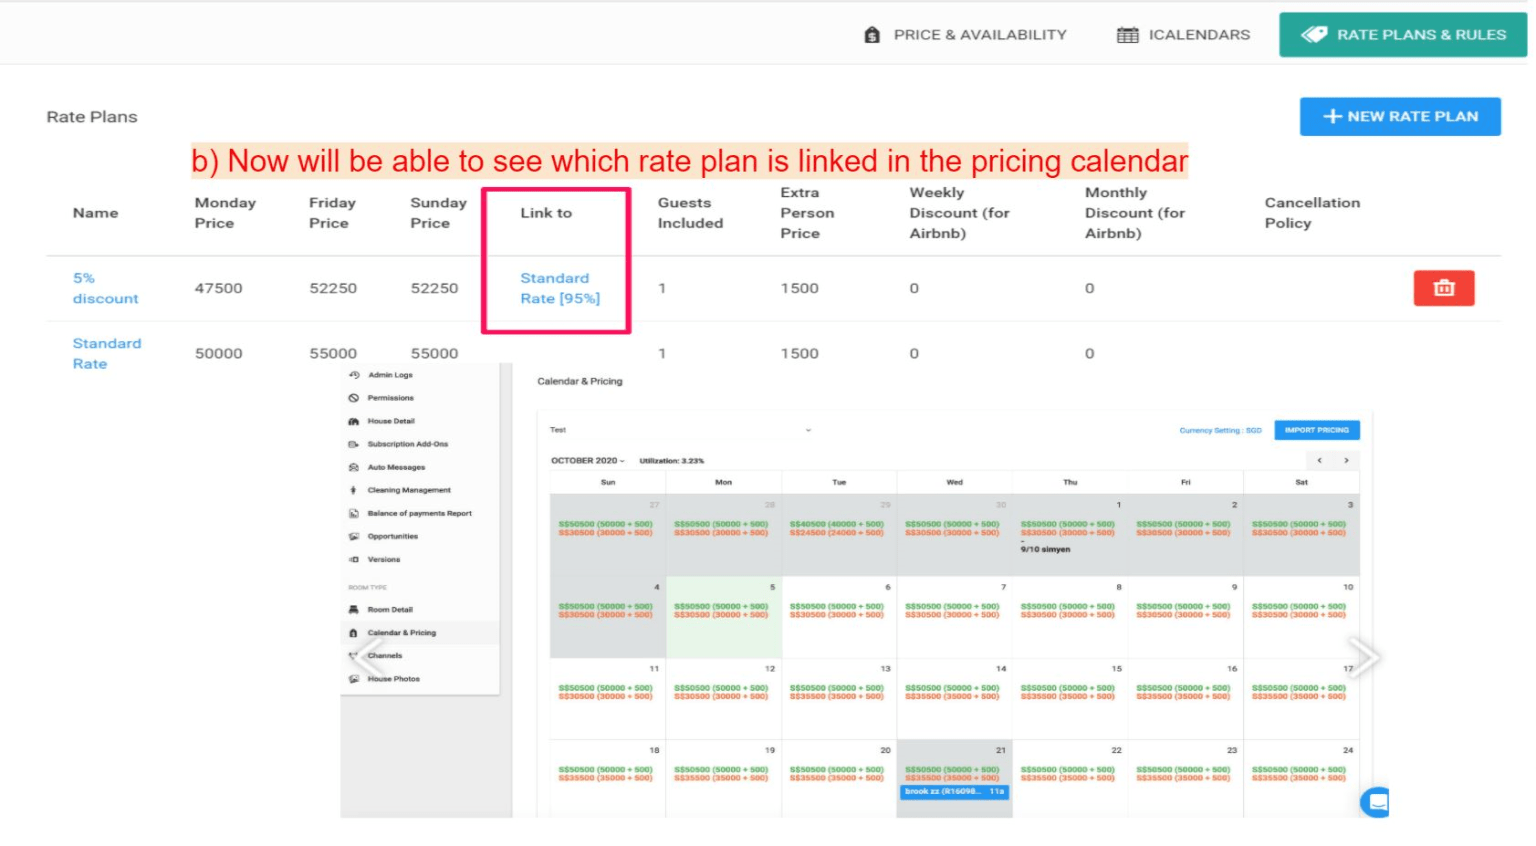Click the Admin Logs sidebar icon
Image resolution: width=1536 pixels, height=846 pixels.
(x=354, y=375)
